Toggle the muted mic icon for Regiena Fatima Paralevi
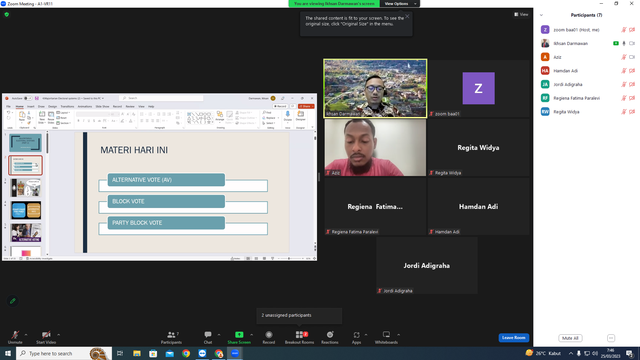 tap(624, 98)
